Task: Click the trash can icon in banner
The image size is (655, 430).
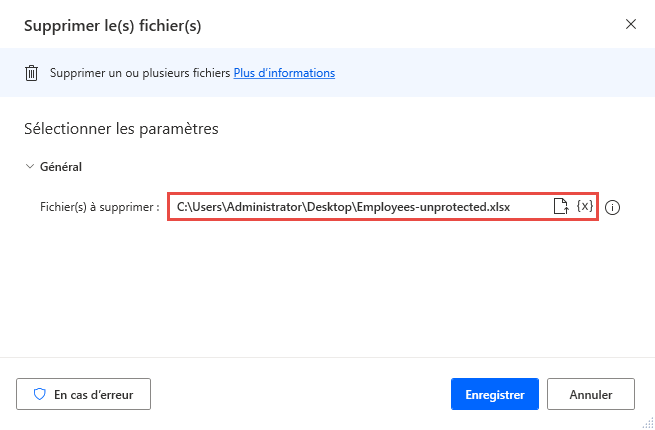Action: (32, 73)
